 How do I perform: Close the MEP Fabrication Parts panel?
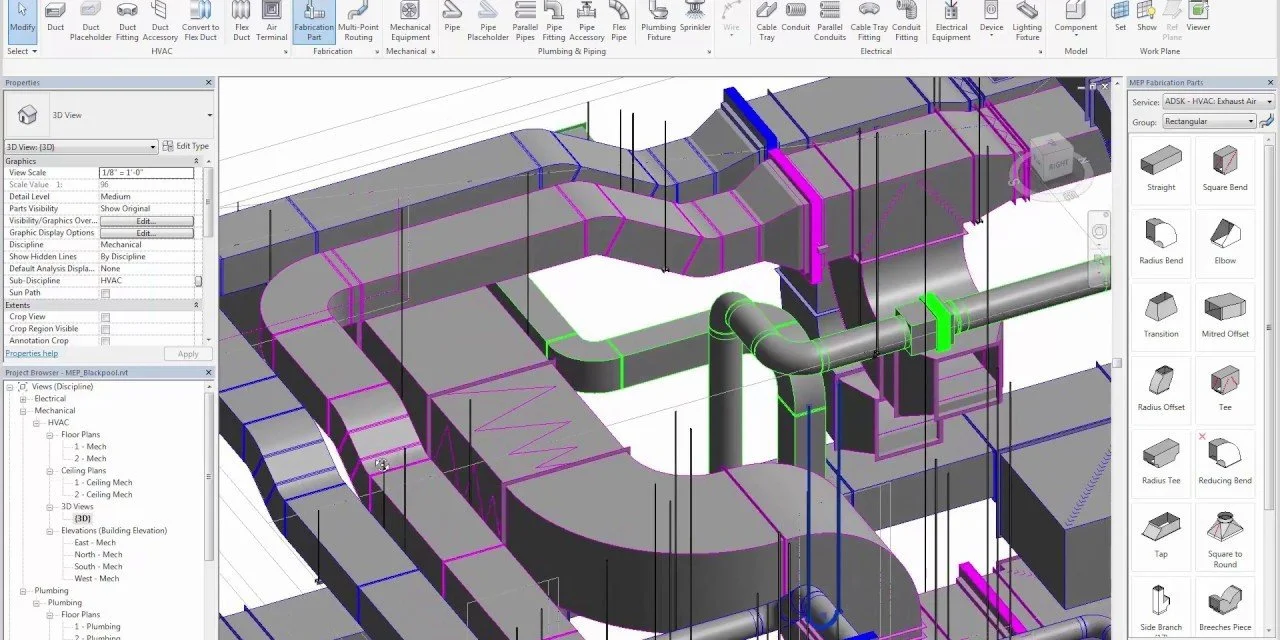(1271, 82)
